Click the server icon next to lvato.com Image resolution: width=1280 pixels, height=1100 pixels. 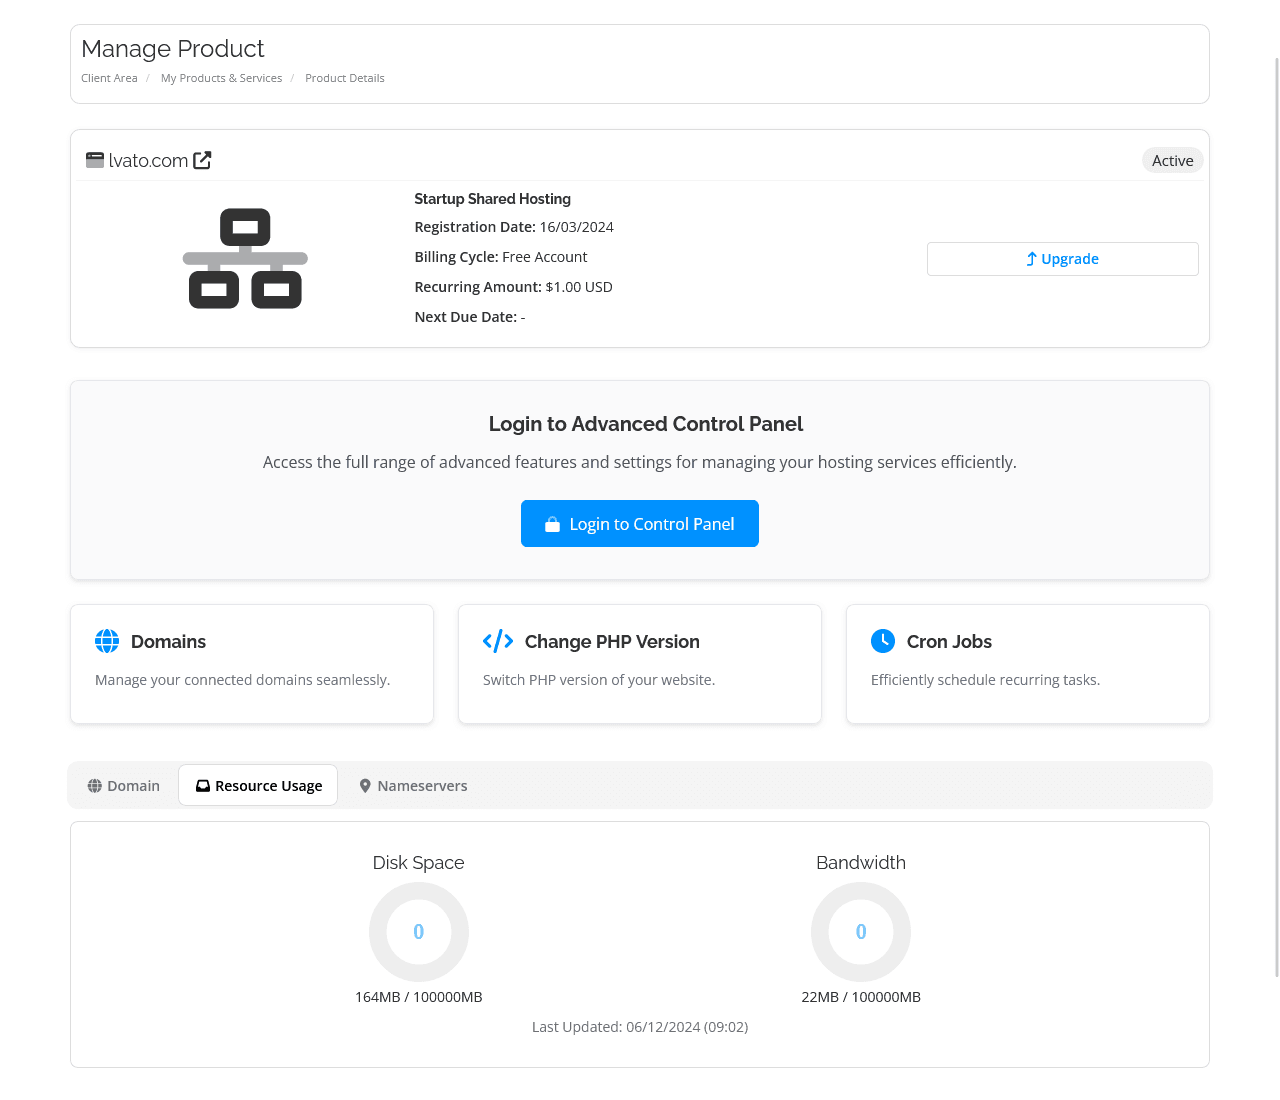click(x=94, y=160)
